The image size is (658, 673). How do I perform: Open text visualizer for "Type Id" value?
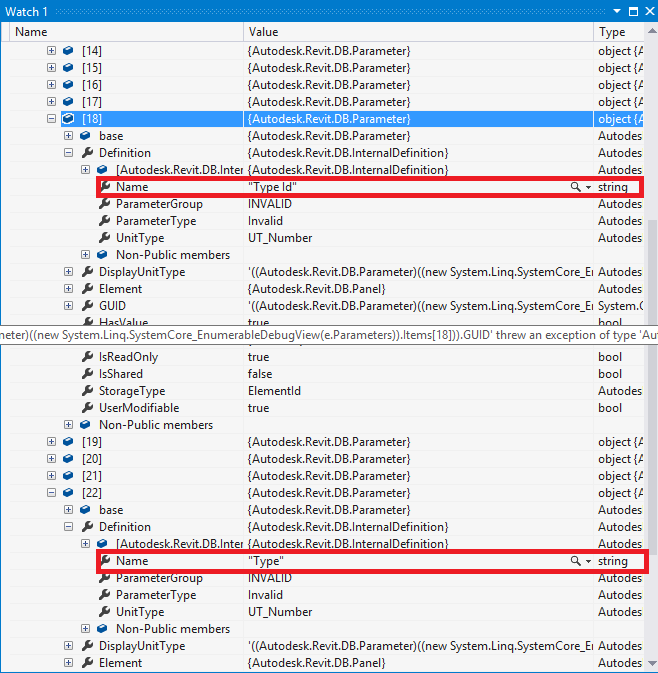click(575, 187)
